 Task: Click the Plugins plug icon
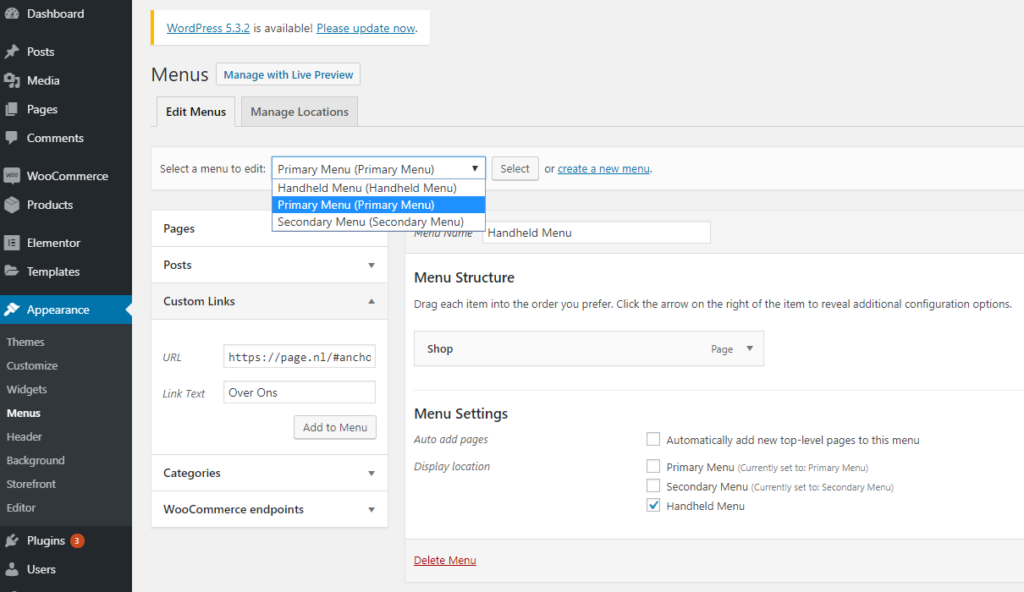[x=12, y=540]
